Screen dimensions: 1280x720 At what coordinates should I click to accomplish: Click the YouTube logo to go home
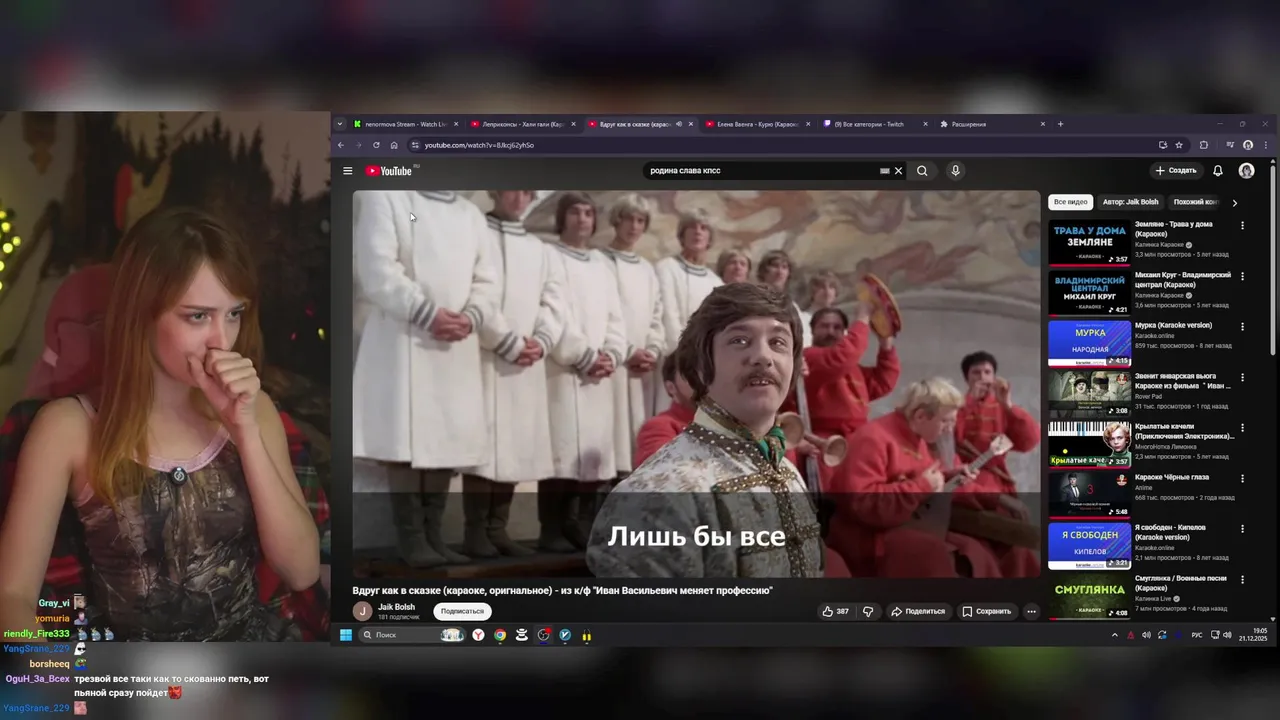coord(391,171)
